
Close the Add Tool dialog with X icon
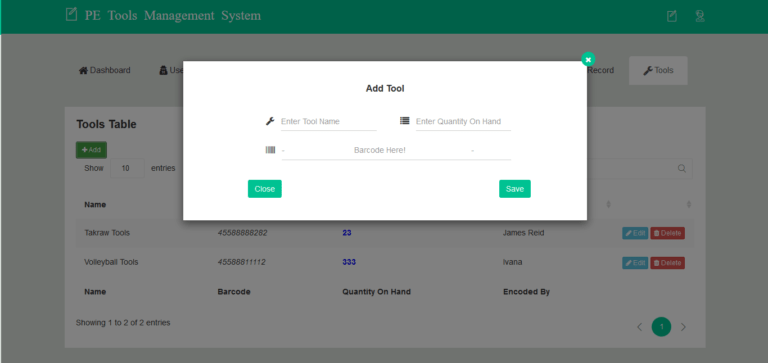[x=588, y=59]
